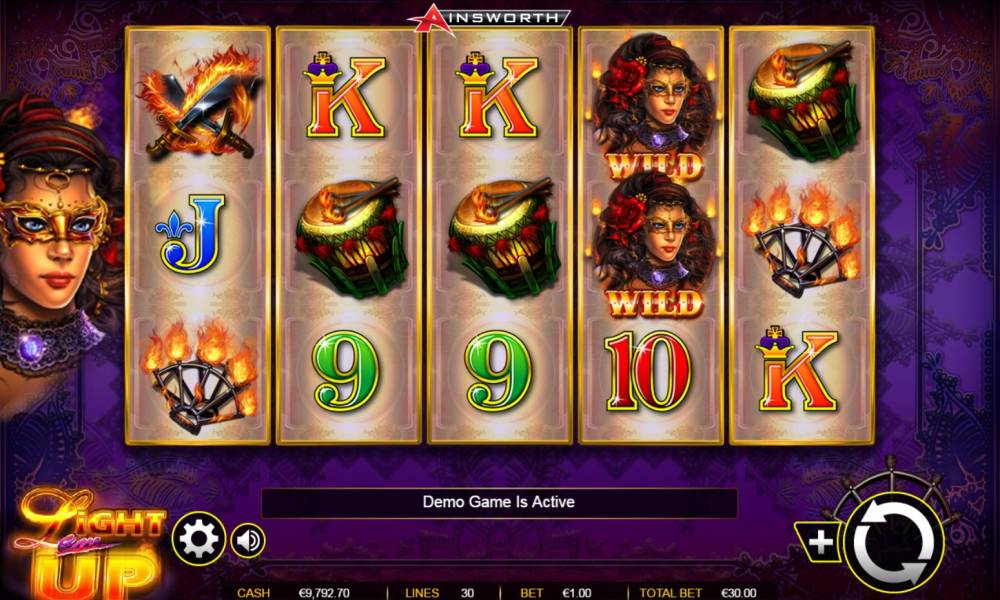The image size is (1000, 600).
Task: Select the drum symbol on reel two
Action: click(x=349, y=237)
